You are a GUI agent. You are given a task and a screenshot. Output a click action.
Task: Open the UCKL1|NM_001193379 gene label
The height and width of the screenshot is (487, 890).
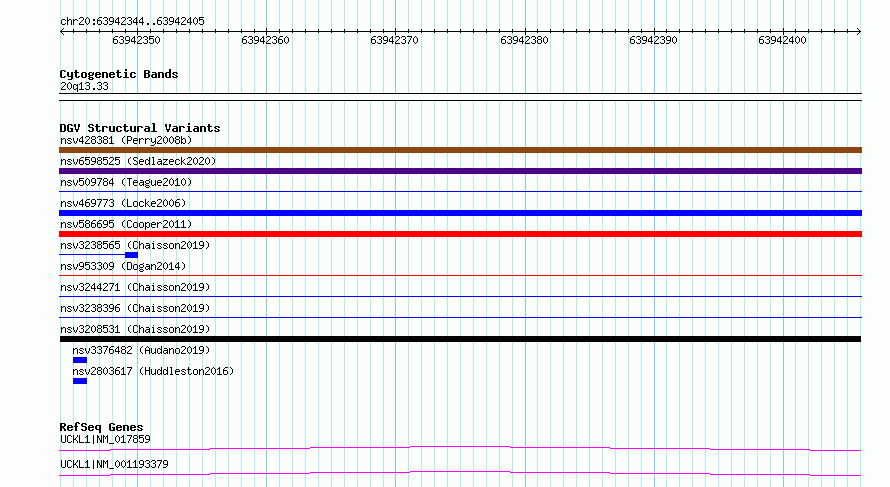point(114,464)
